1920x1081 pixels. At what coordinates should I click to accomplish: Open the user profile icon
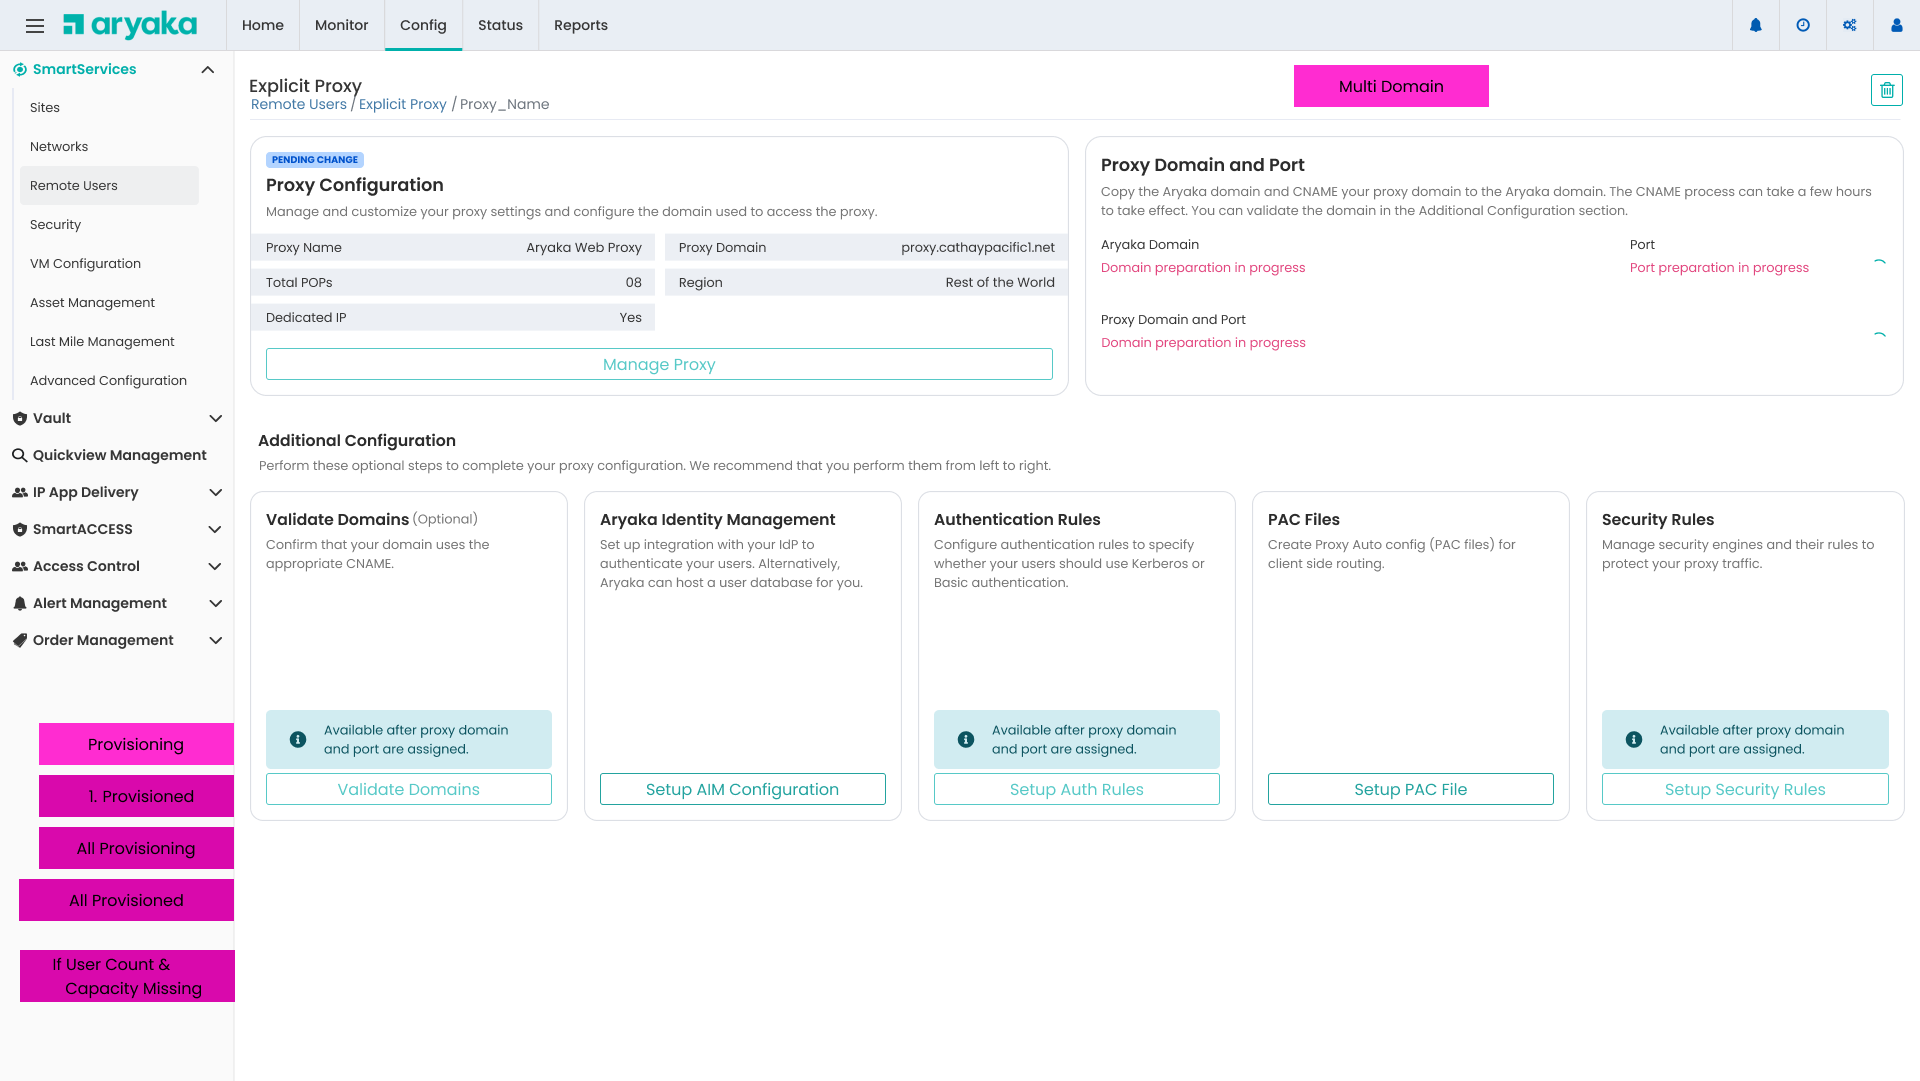point(1896,26)
